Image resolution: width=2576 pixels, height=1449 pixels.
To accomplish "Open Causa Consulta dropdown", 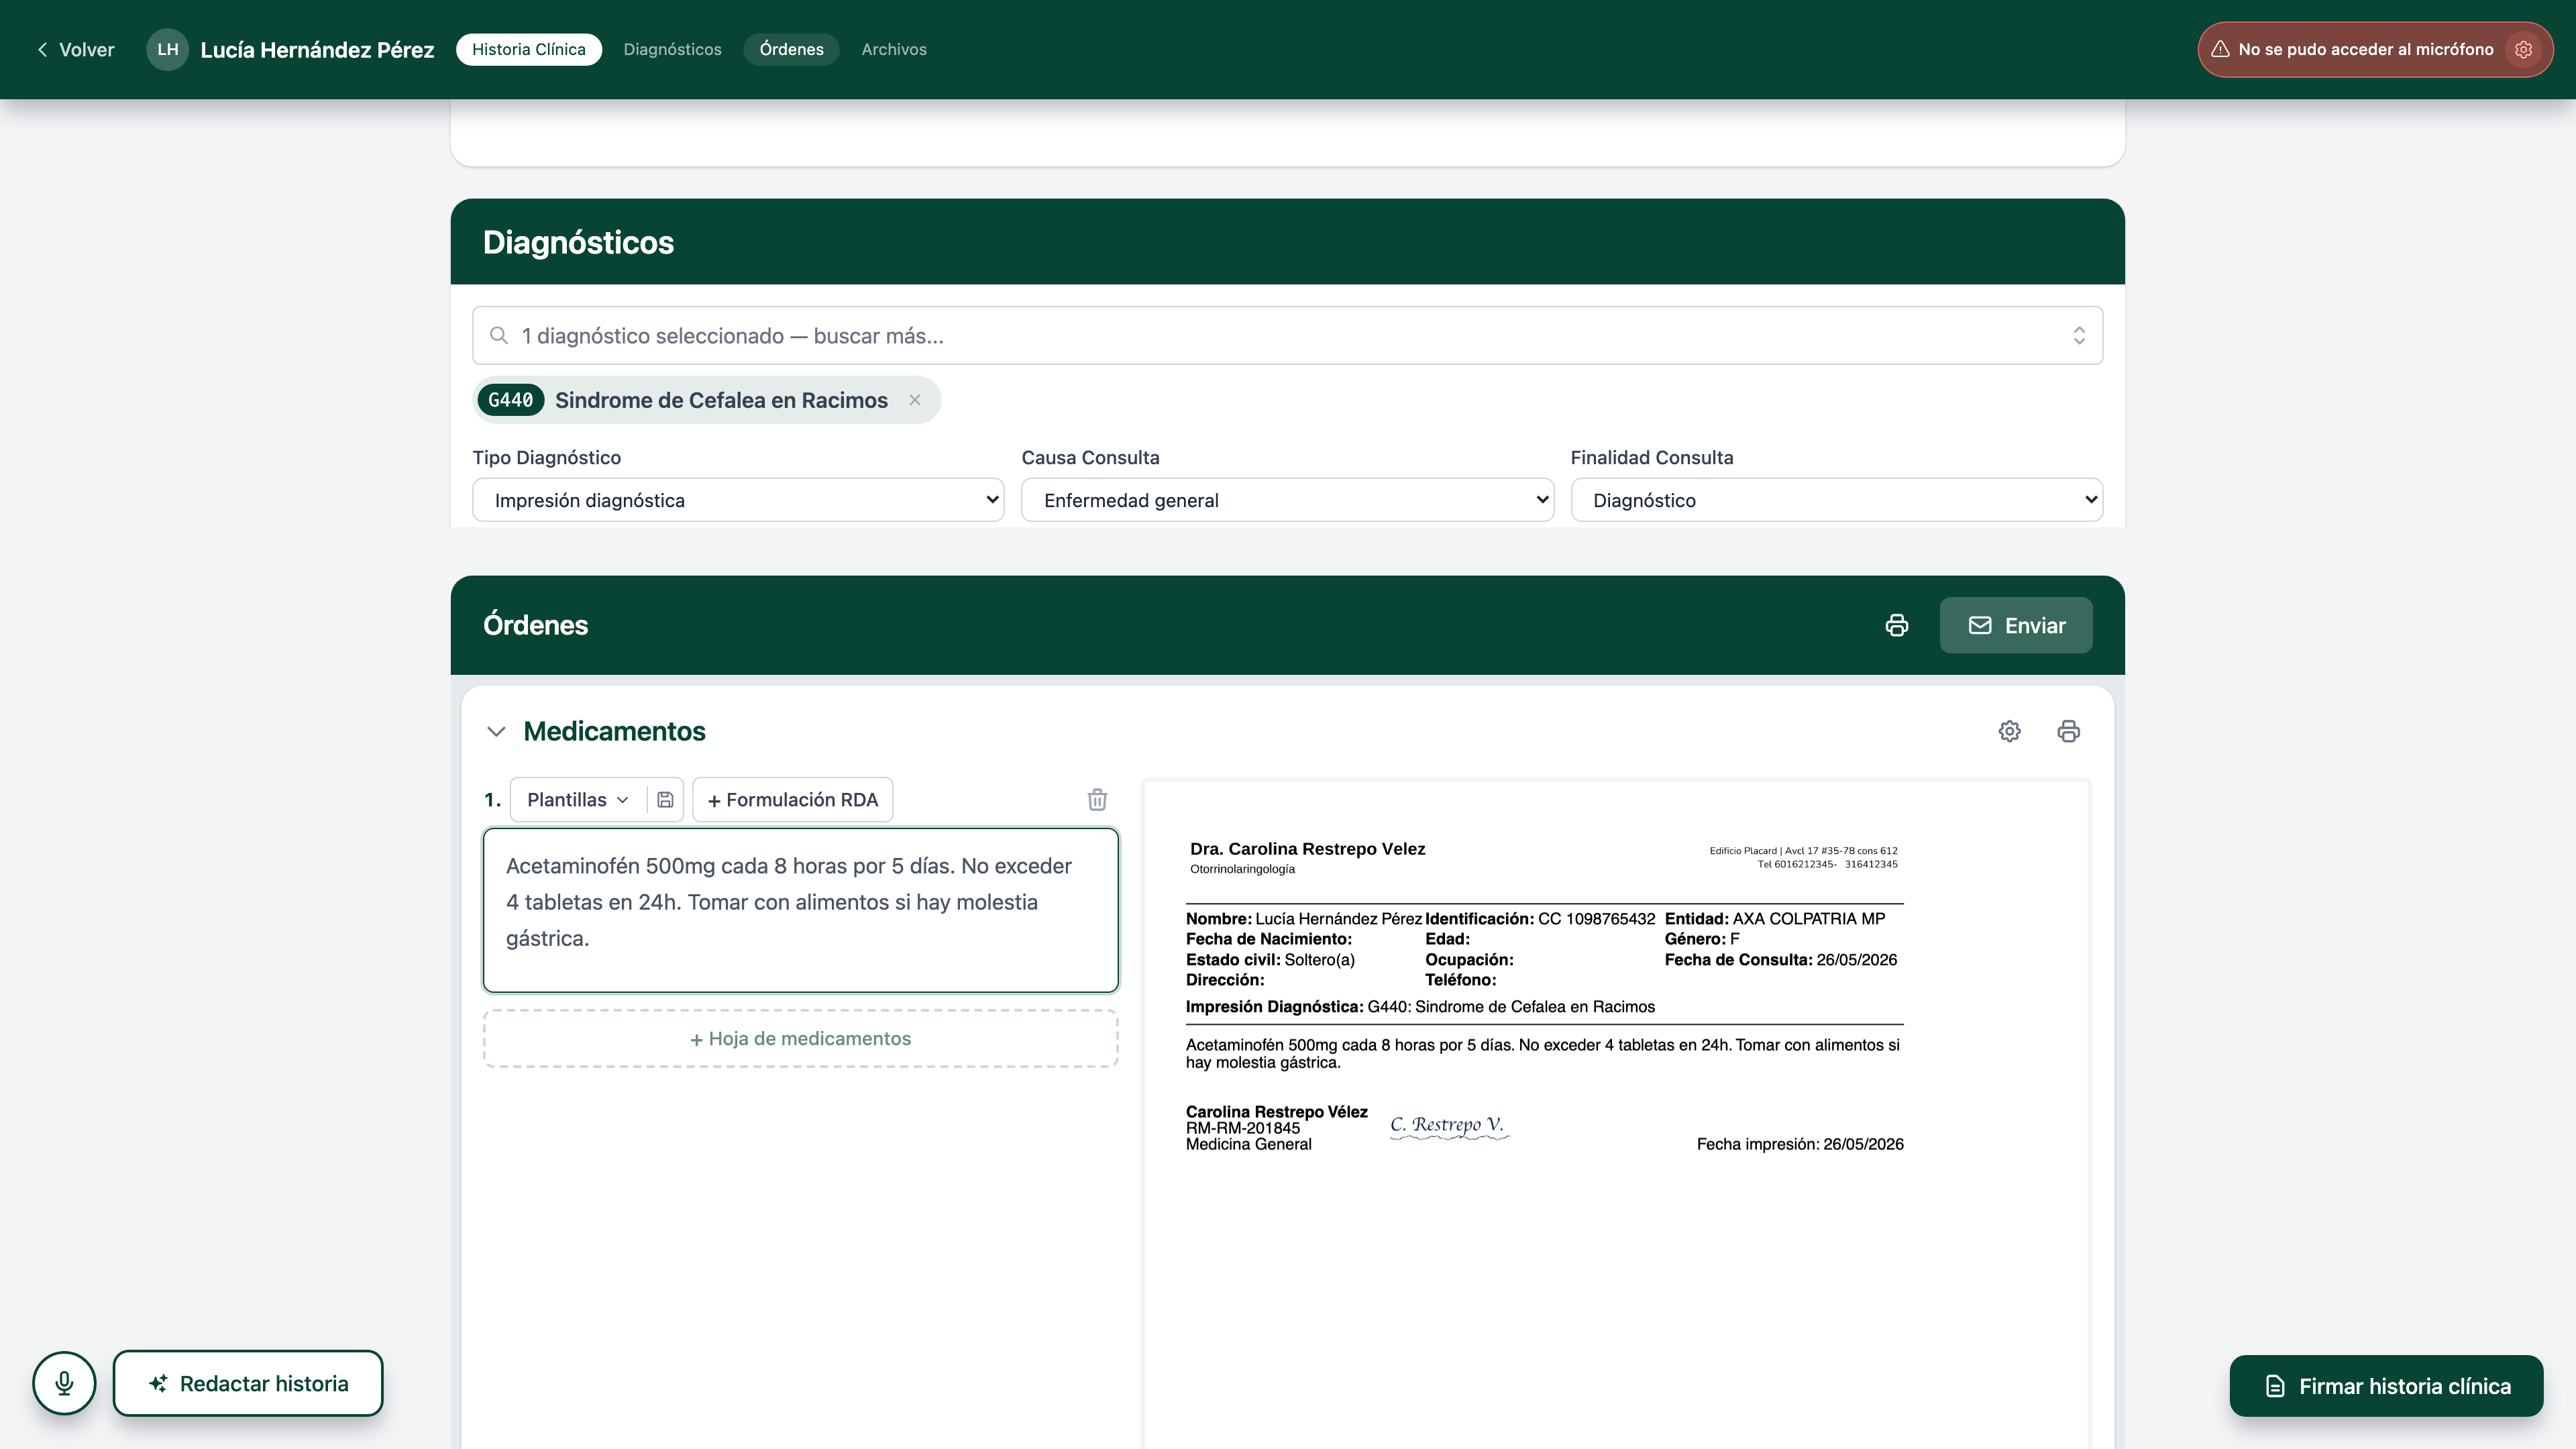I will [x=1287, y=500].
